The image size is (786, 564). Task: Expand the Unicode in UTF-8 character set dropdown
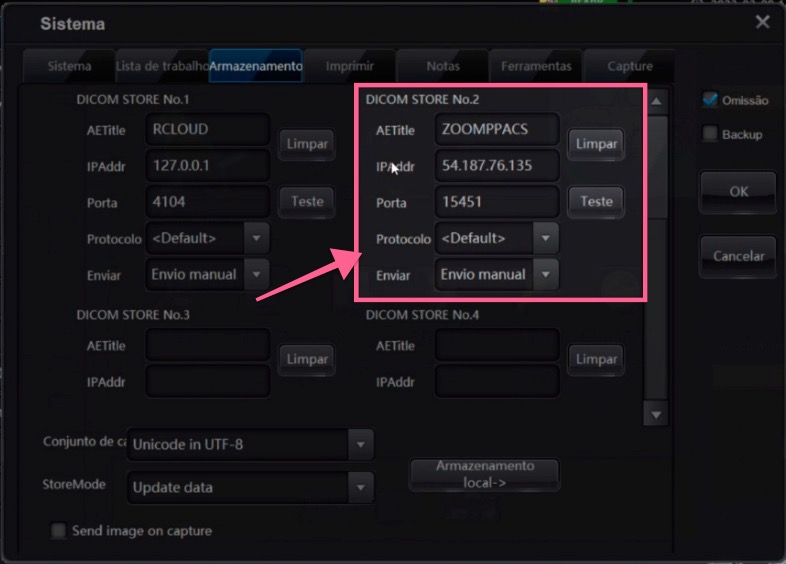359,444
